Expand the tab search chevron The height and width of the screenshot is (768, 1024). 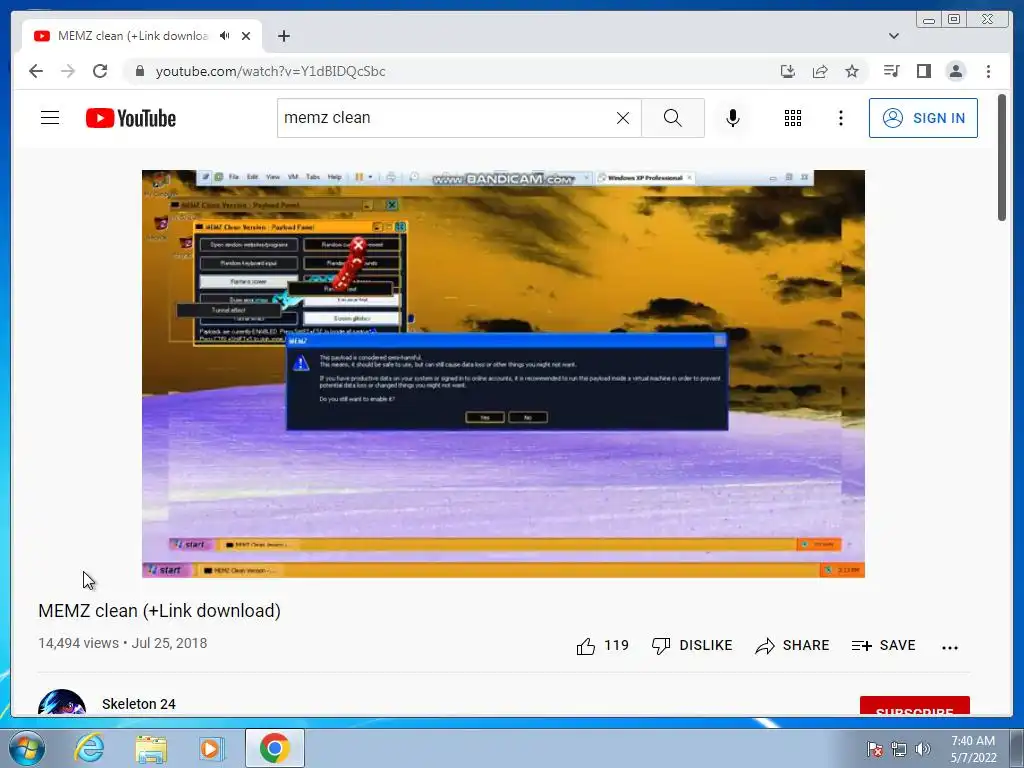894,36
